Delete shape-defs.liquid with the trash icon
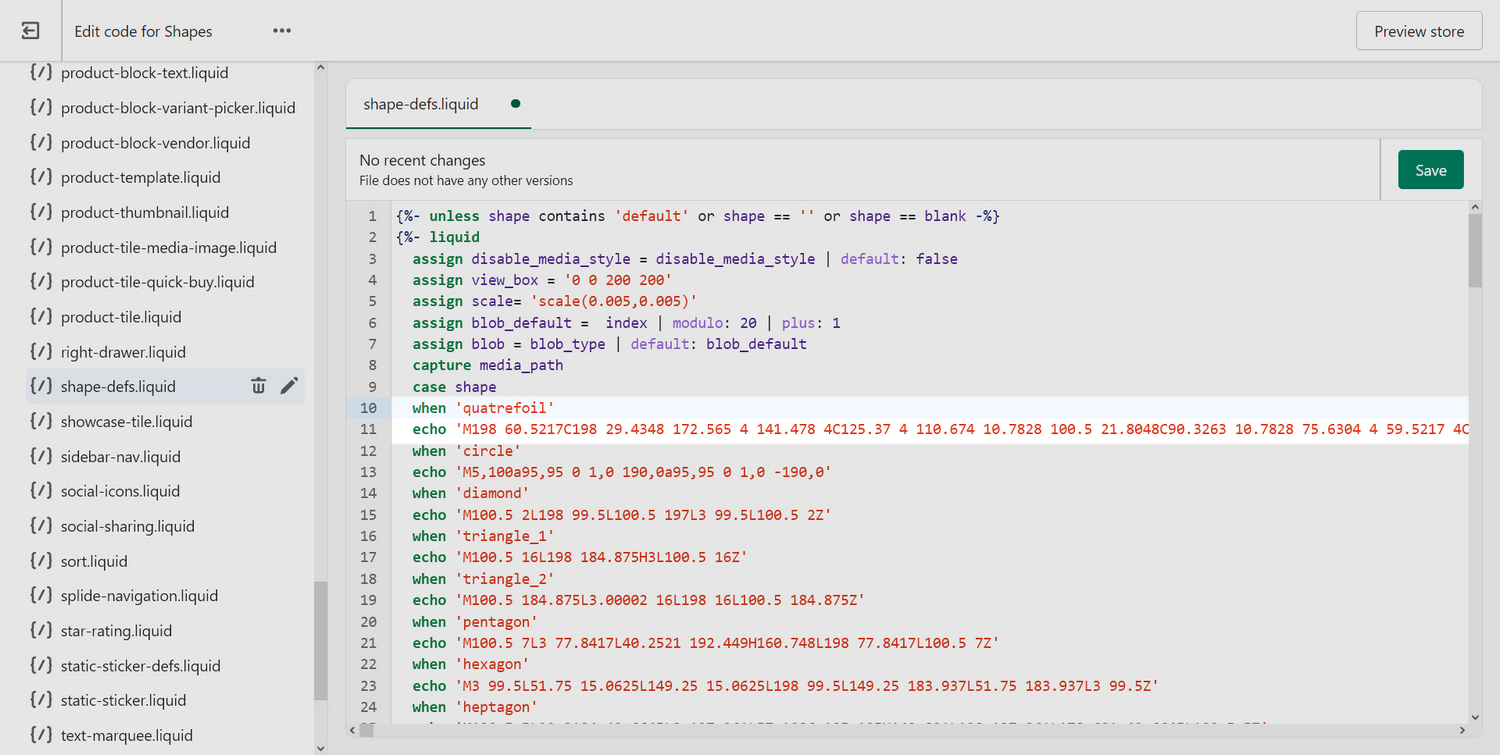Viewport: 1500px width, 755px height. (x=258, y=386)
